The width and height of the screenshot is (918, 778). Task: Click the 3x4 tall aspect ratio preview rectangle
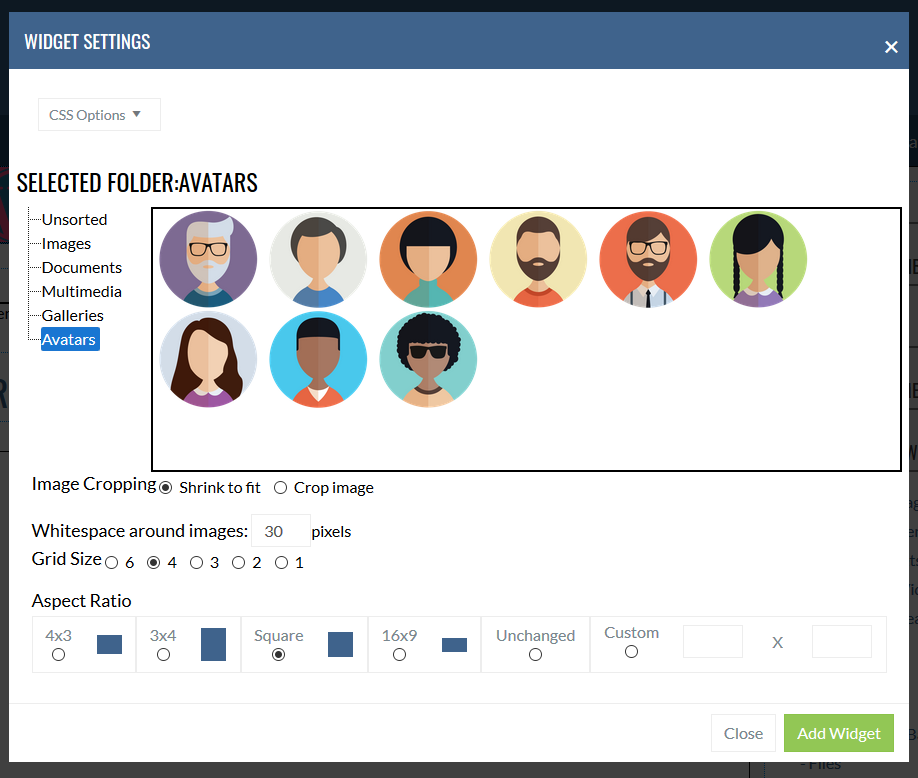click(x=213, y=645)
